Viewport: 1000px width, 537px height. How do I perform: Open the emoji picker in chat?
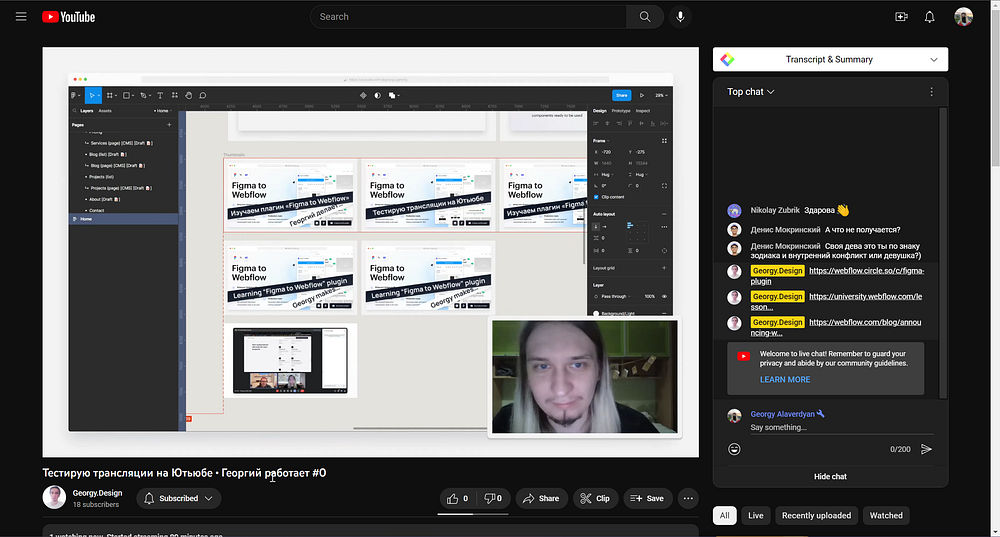click(735, 449)
